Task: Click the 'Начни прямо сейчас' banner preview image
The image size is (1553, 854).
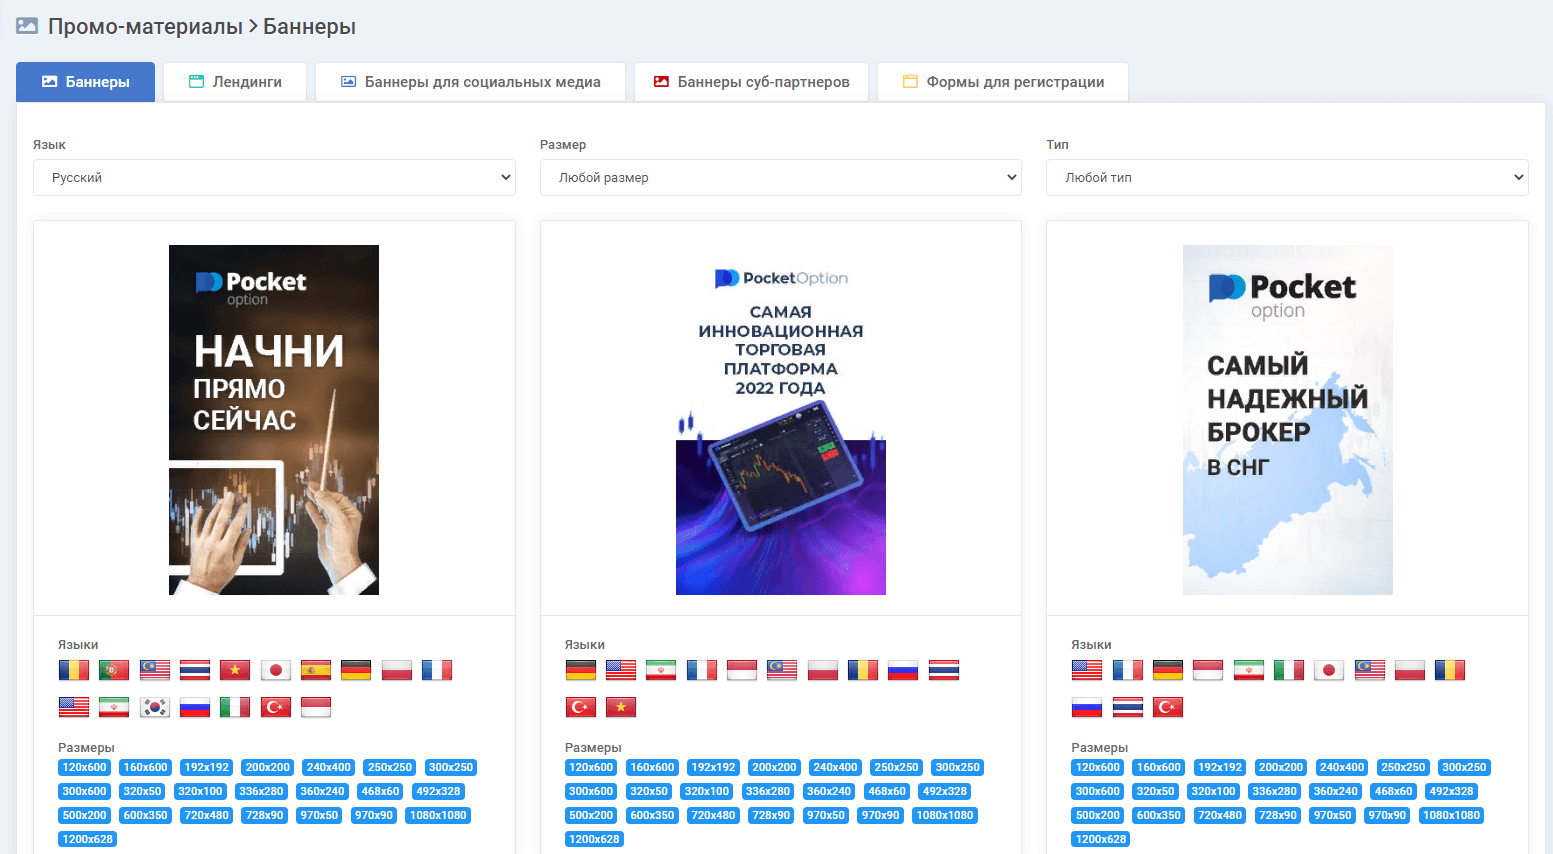Action: [274, 420]
